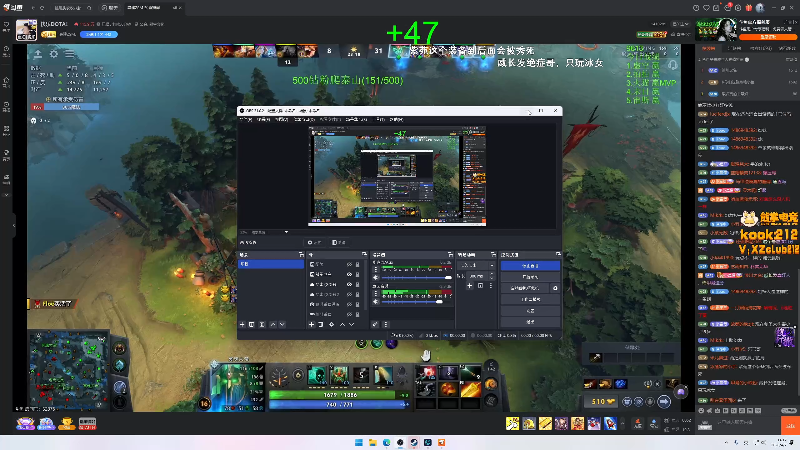Open source properties gear in OBS Sources dock
Screen dimensions: 800x450
pos(332,324)
